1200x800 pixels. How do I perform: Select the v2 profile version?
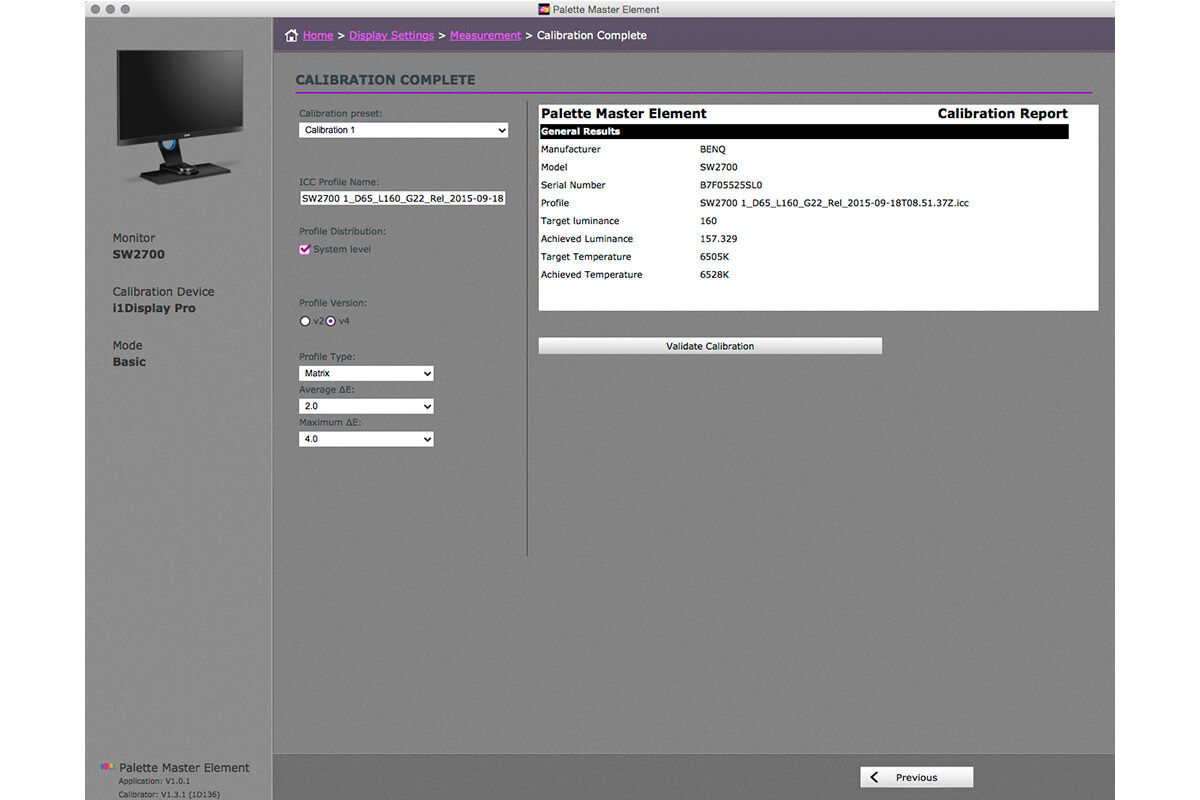[x=305, y=321]
